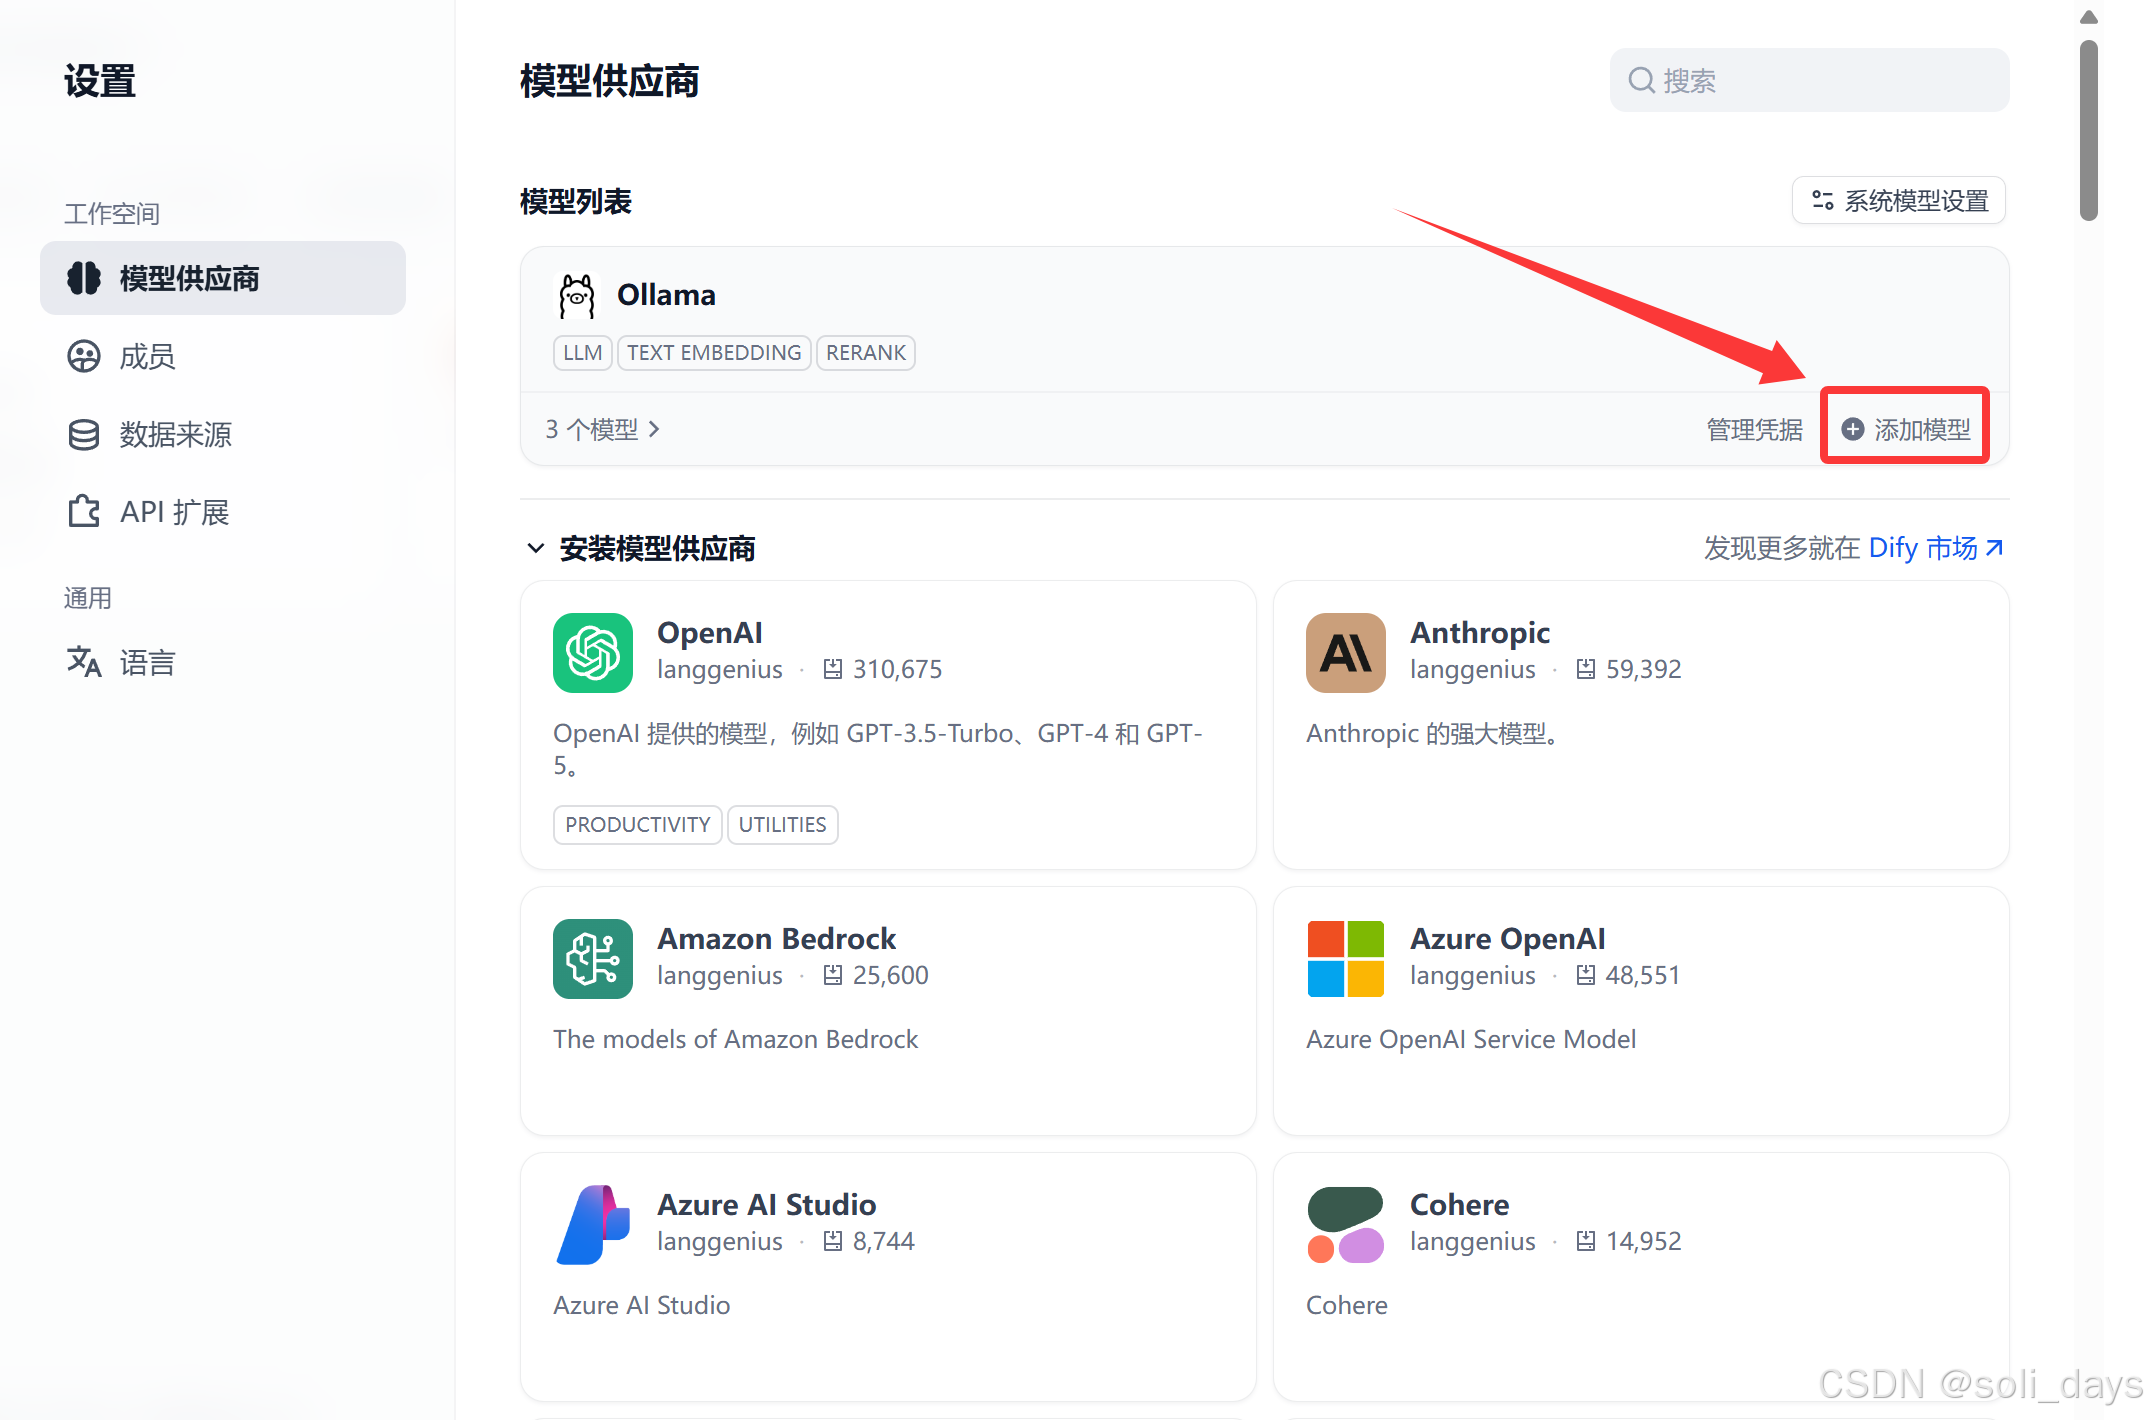Click 管理凭据 on the Ollama card
The image size is (2148, 1420).
(1754, 429)
